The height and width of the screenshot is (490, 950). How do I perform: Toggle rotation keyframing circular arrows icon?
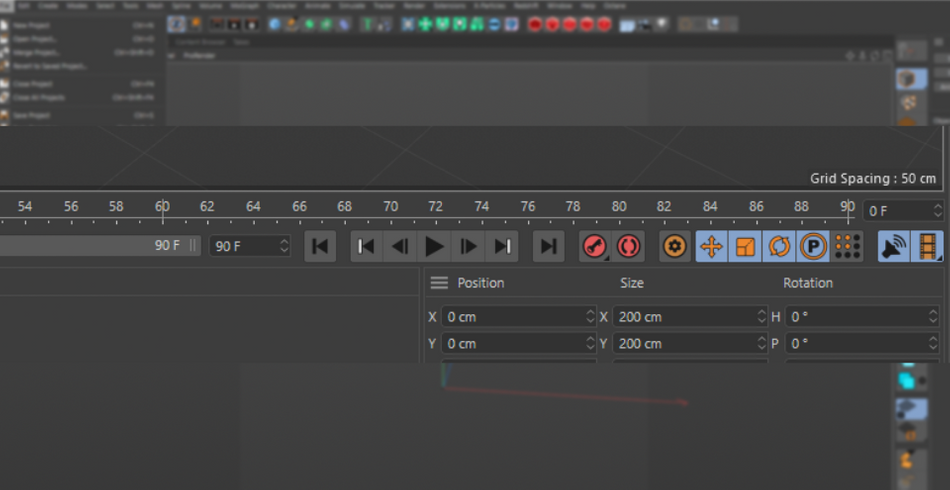point(779,247)
